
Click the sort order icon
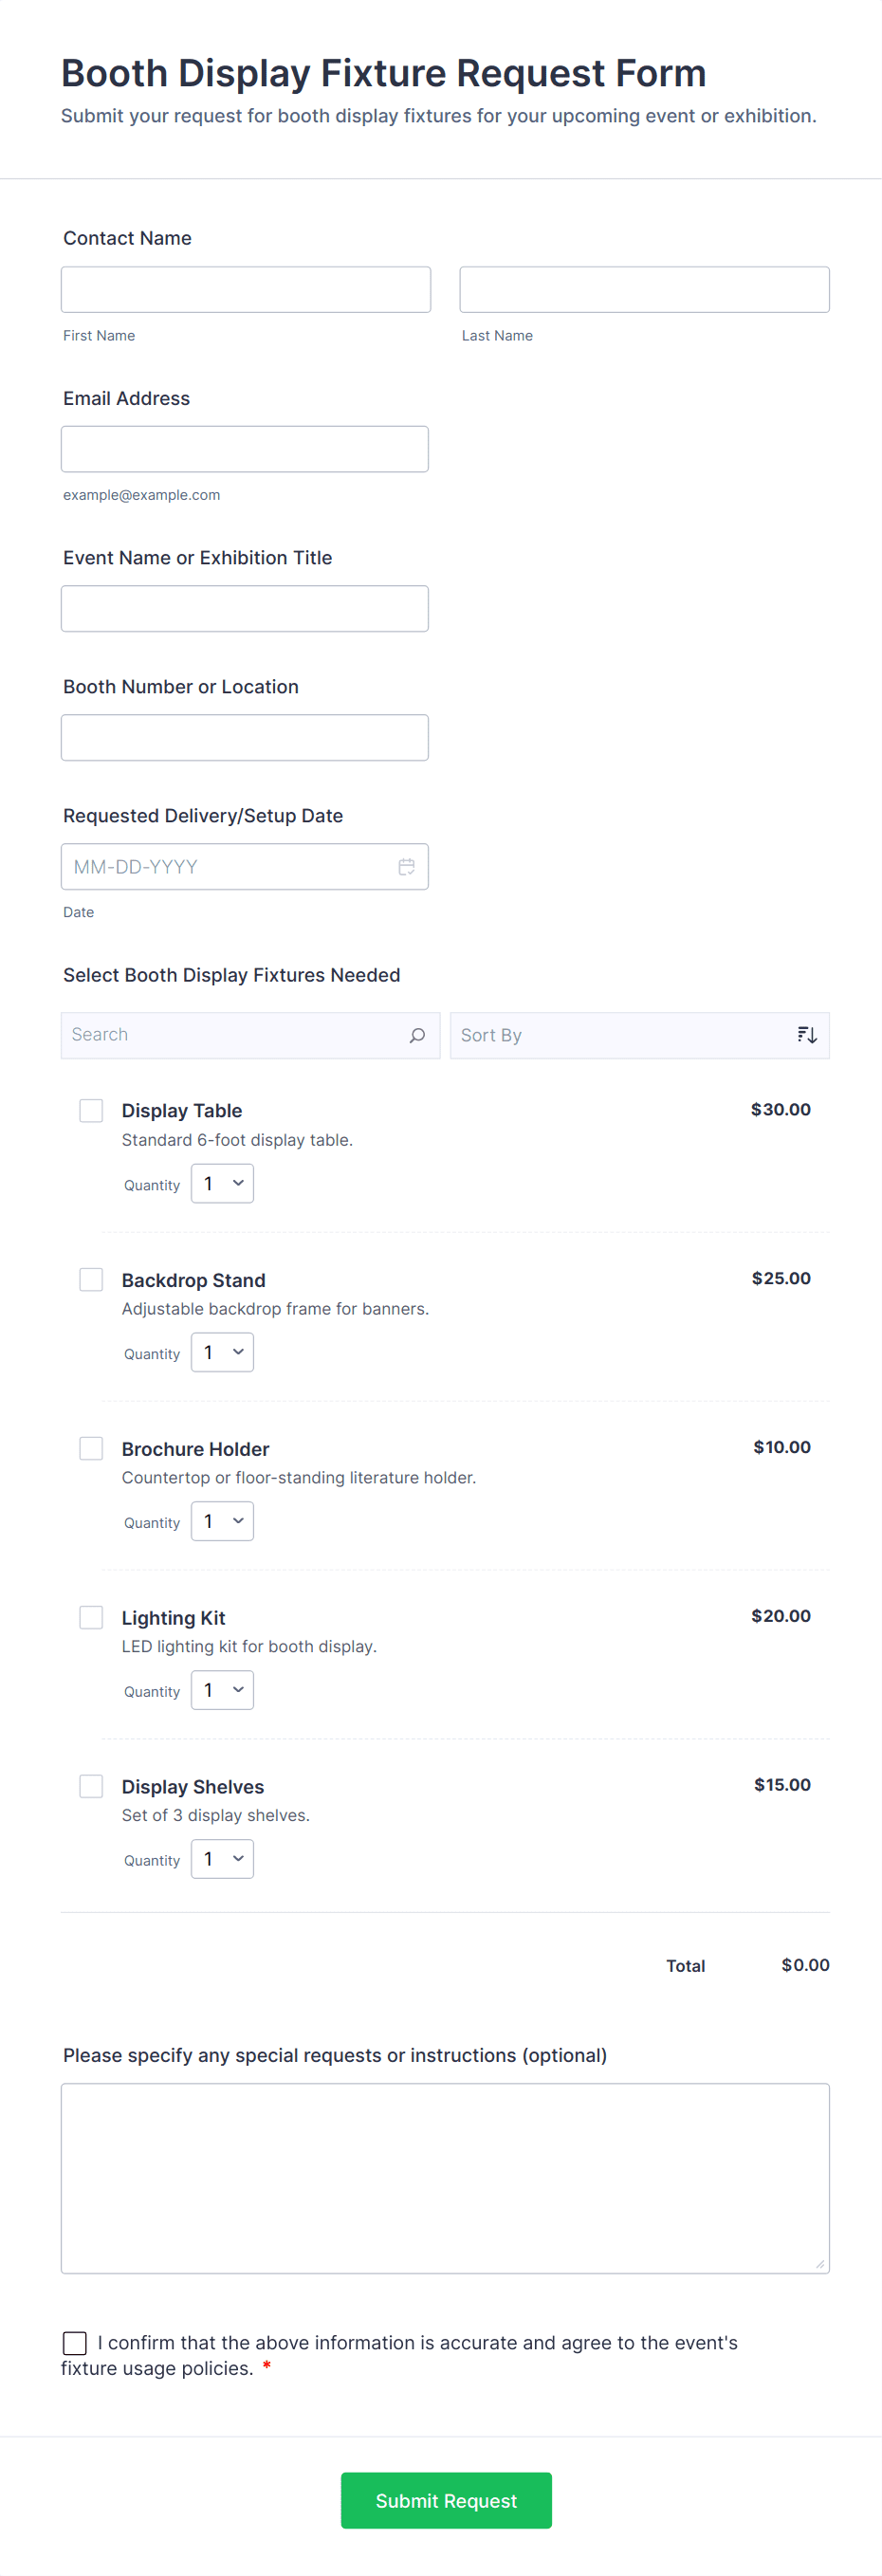(x=807, y=1035)
